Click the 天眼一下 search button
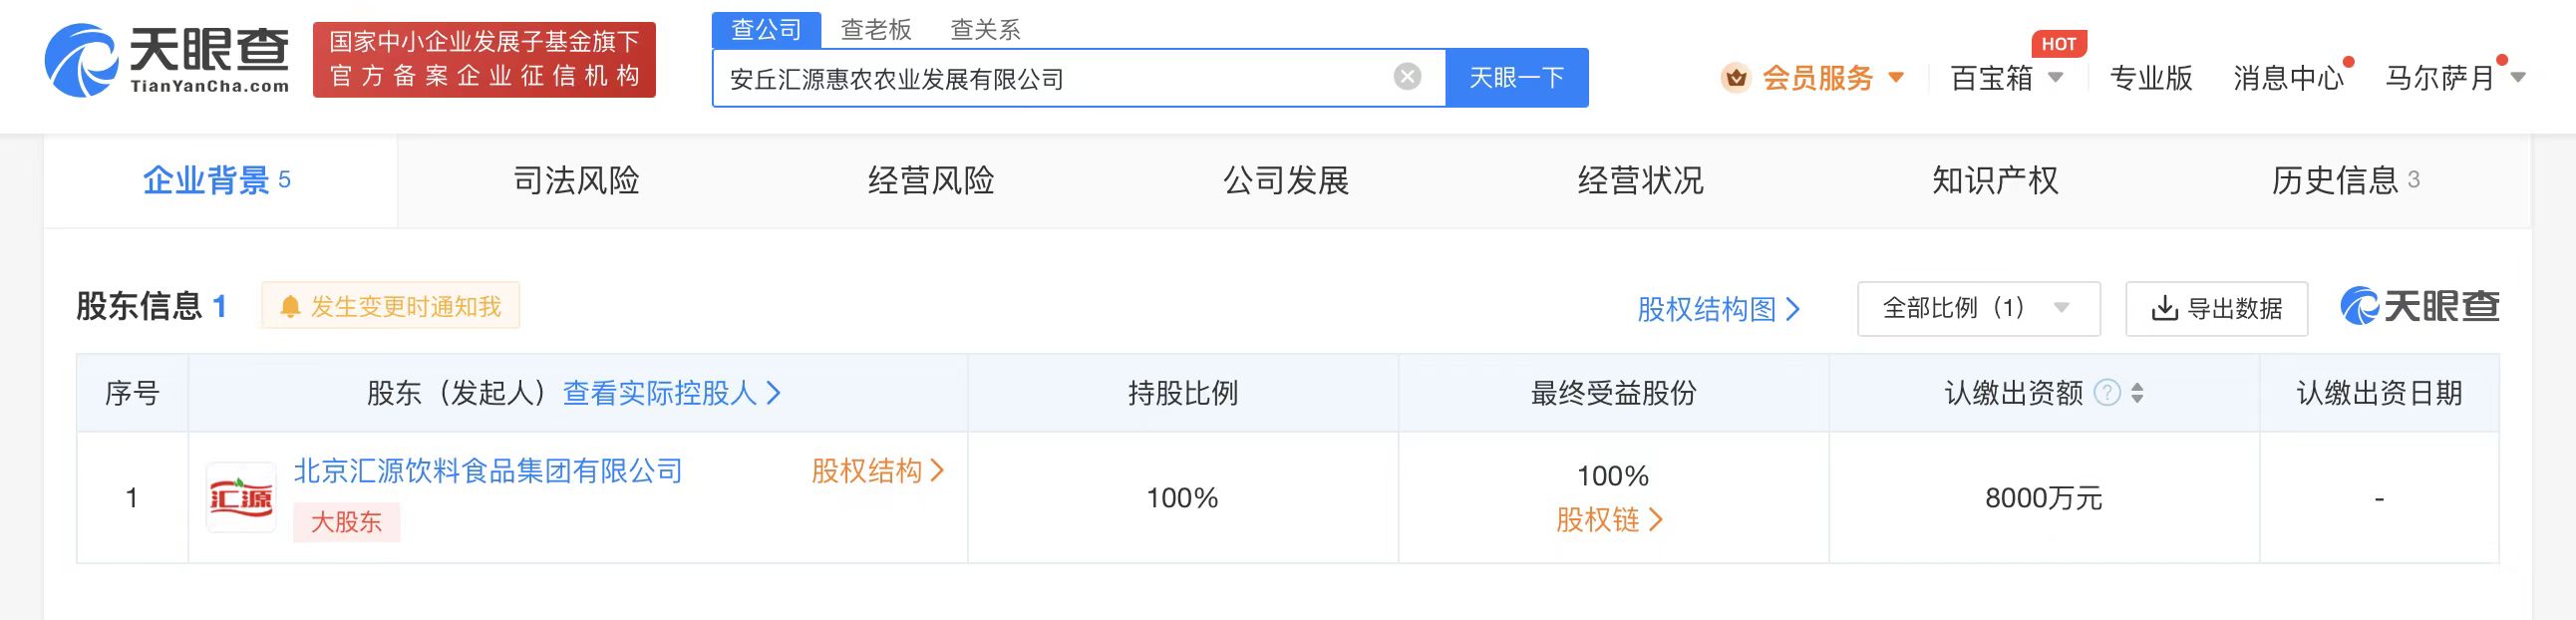The height and width of the screenshot is (620, 2576). (1517, 77)
